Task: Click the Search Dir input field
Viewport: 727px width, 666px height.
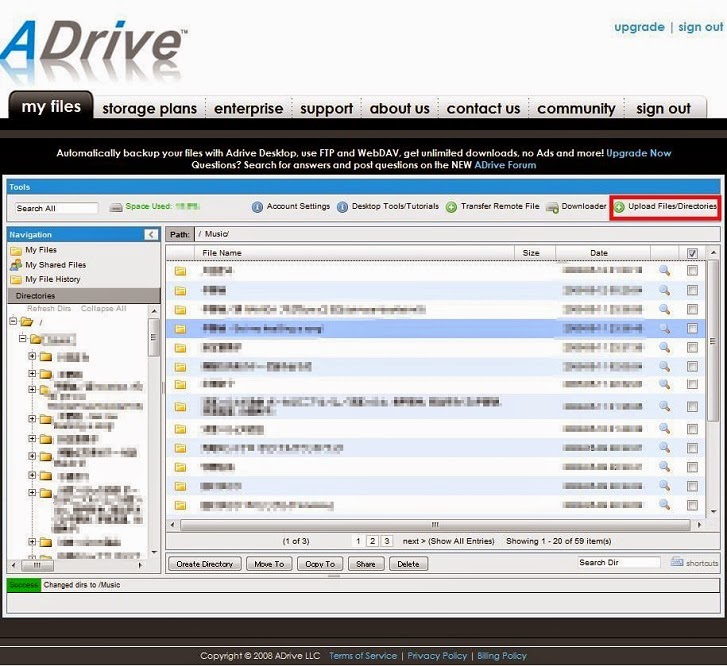Action: (x=619, y=562)
